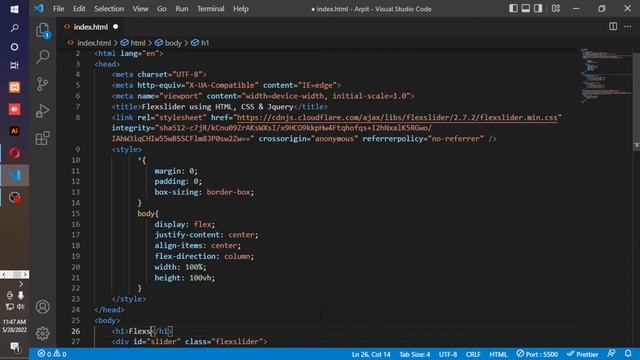Image resolution: width=640 pixels, height=360 pixels.
Task: Open editor More Actions ellipsis
Action: [628, 27]
